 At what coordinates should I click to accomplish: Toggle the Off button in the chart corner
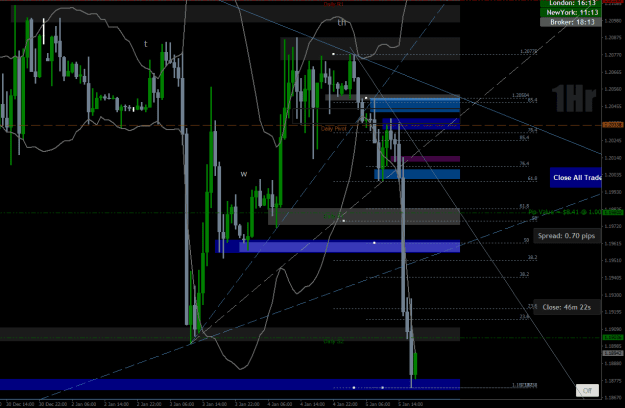coord(587,390)
